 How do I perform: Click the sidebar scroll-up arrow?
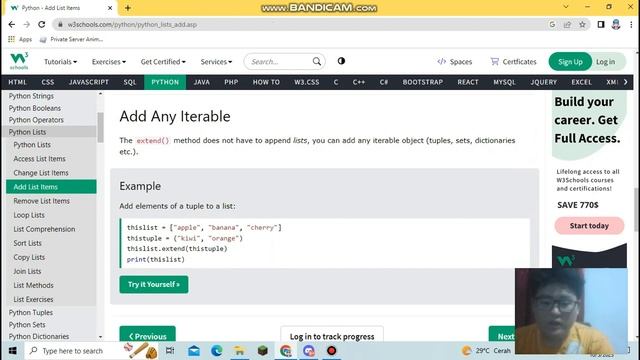click(x=100, y=94)
